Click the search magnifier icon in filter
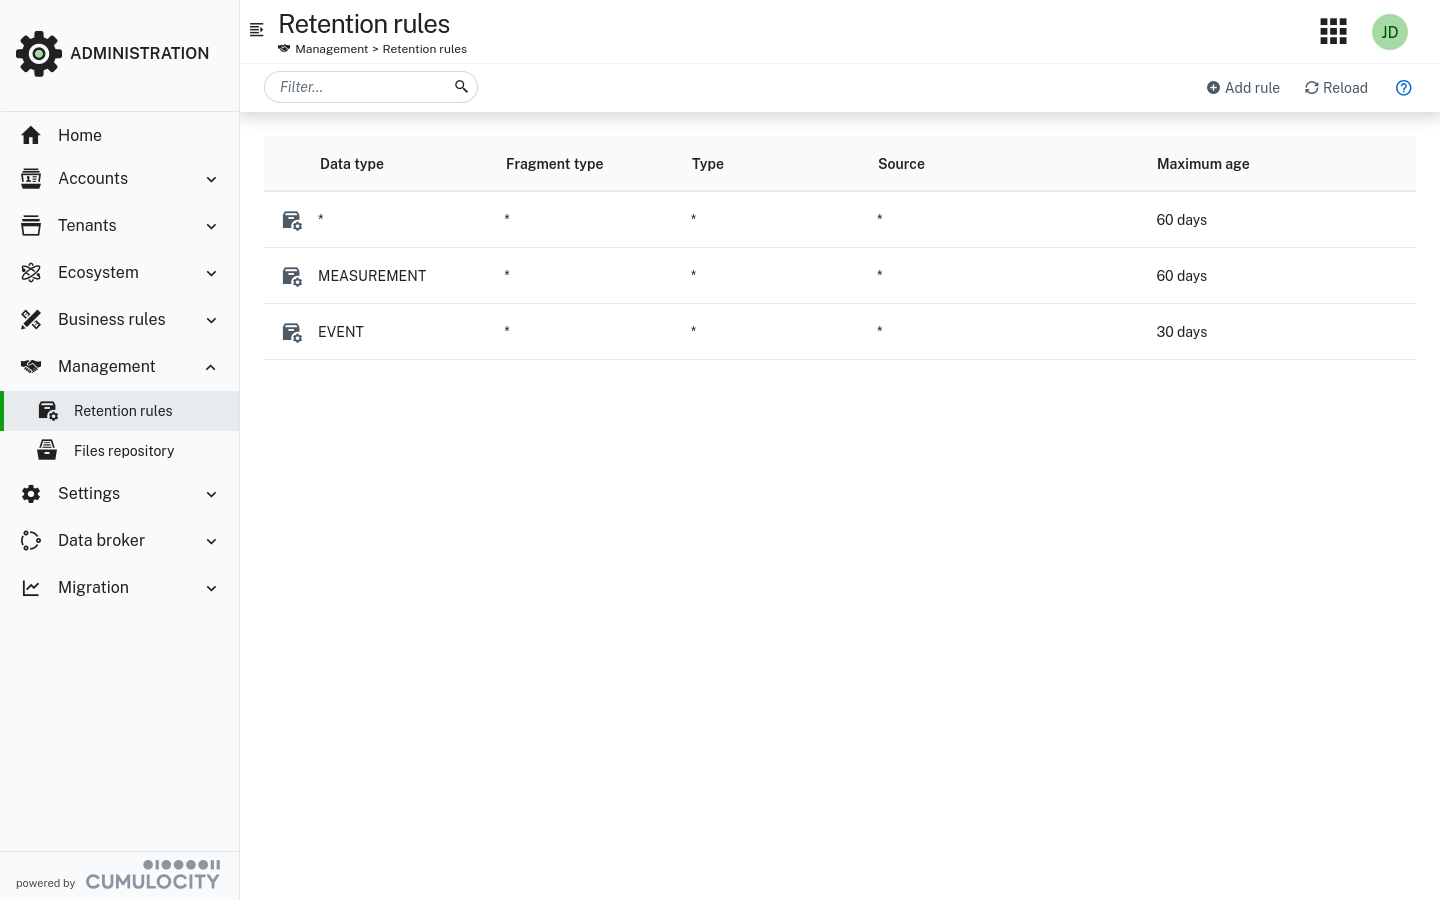Image resolution: width=1440 pixels, height=900 pixels. (461, 87)
